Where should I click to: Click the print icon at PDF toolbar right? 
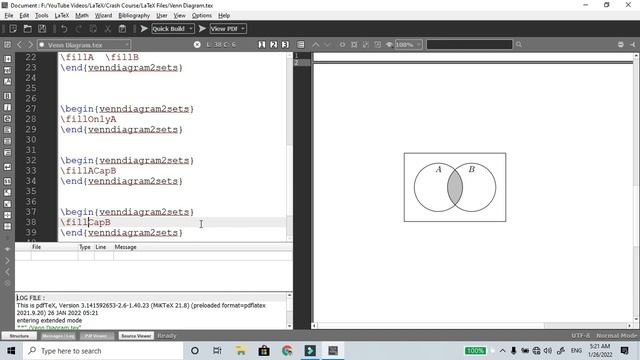click(620, 44)
